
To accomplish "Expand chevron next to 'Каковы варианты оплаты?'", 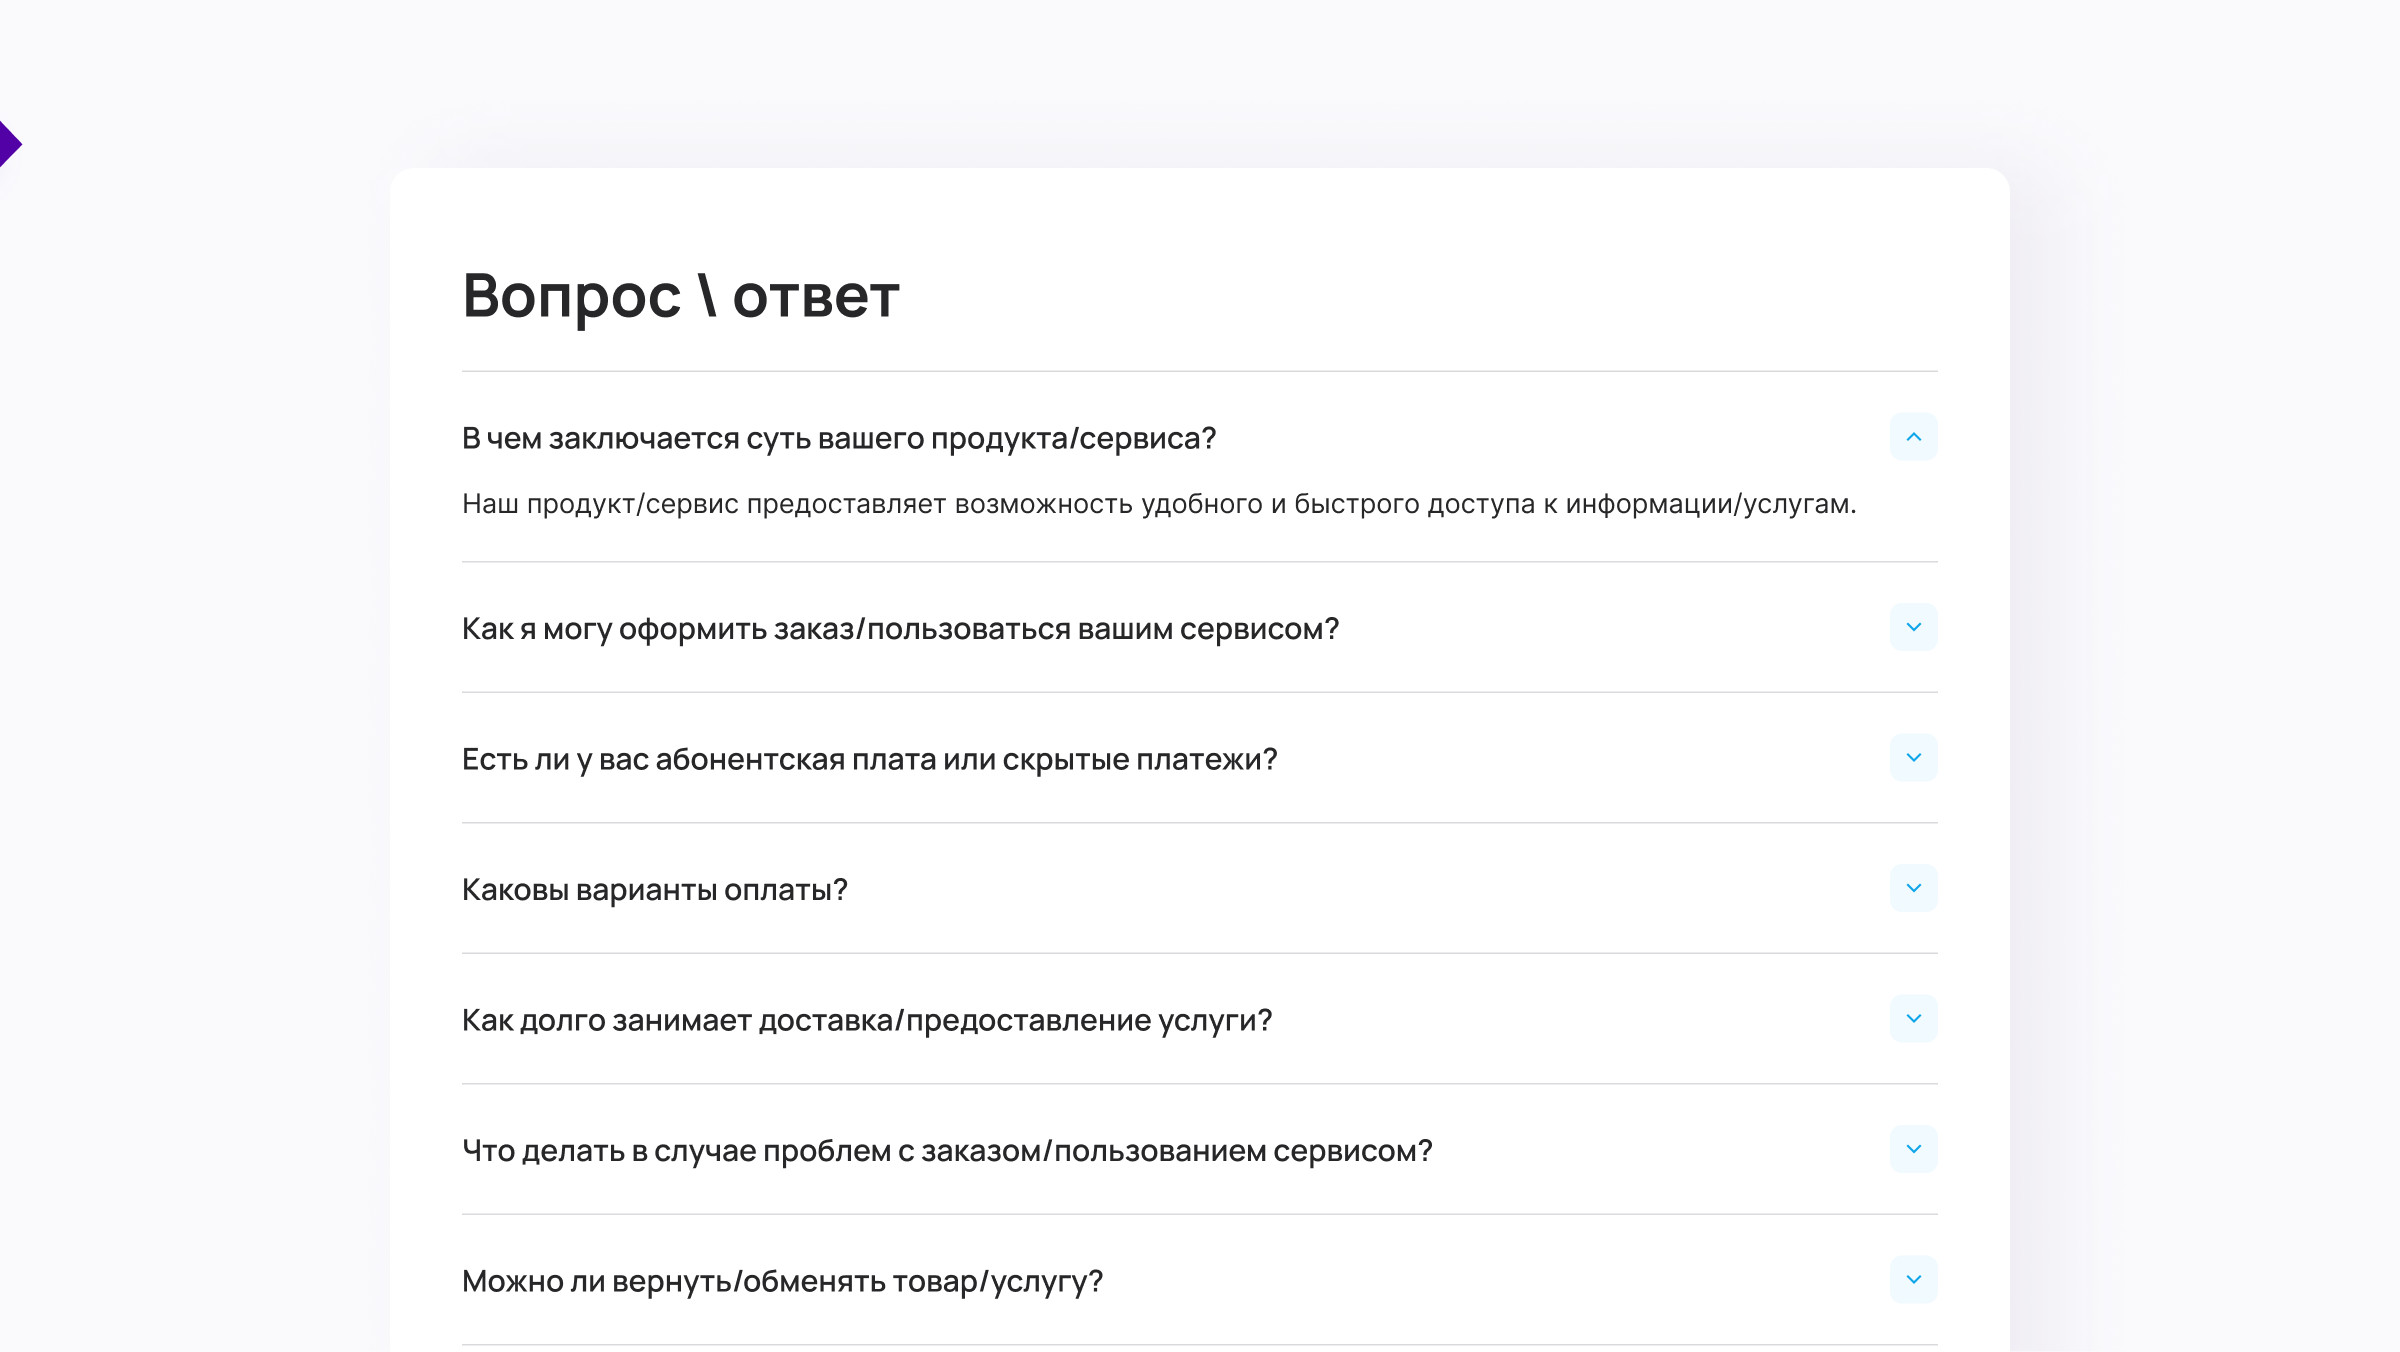I will (x=1913, y=888).
